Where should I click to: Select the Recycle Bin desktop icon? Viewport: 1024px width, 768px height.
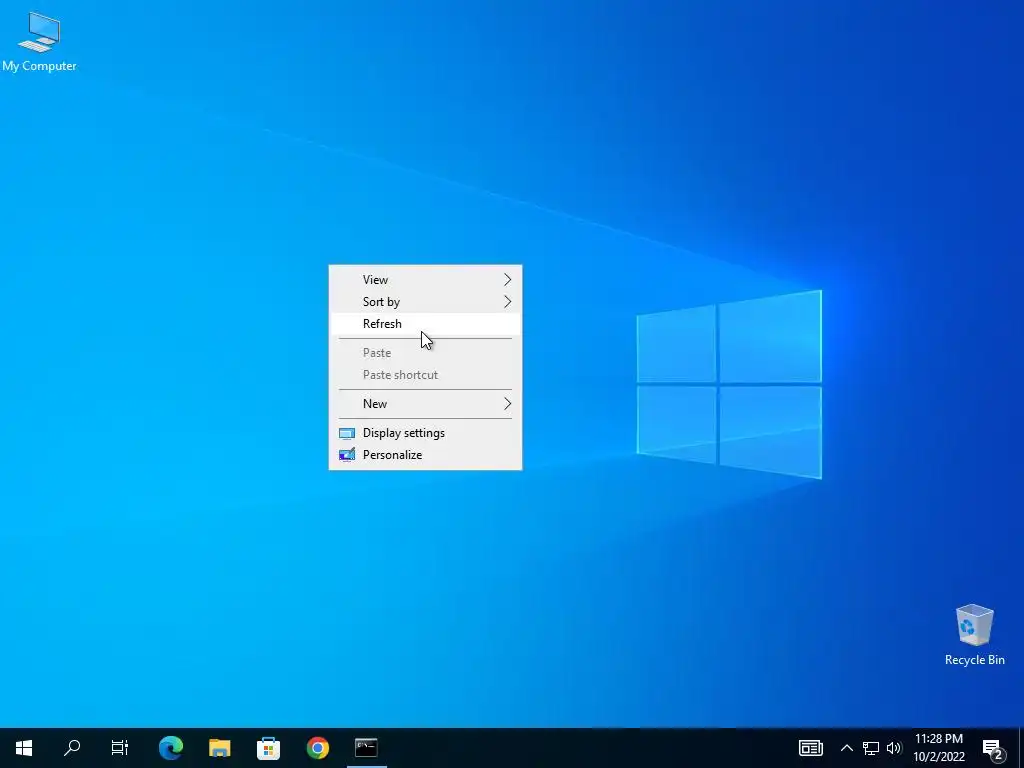(974, 635)
